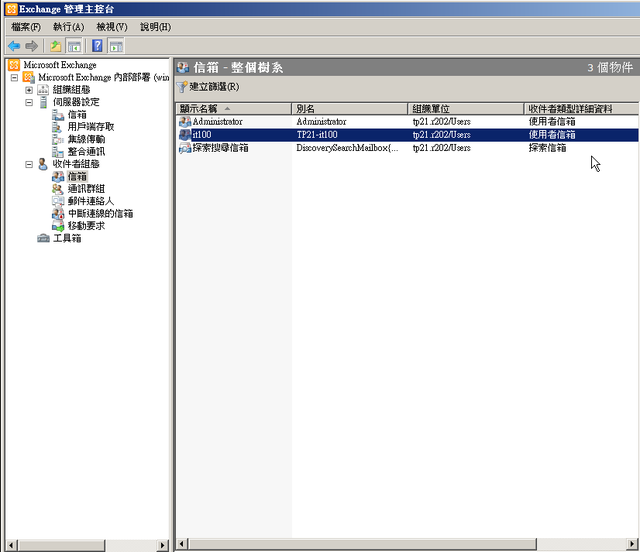Click the filter funnel icon beside 建立篩選

point(182,87)
